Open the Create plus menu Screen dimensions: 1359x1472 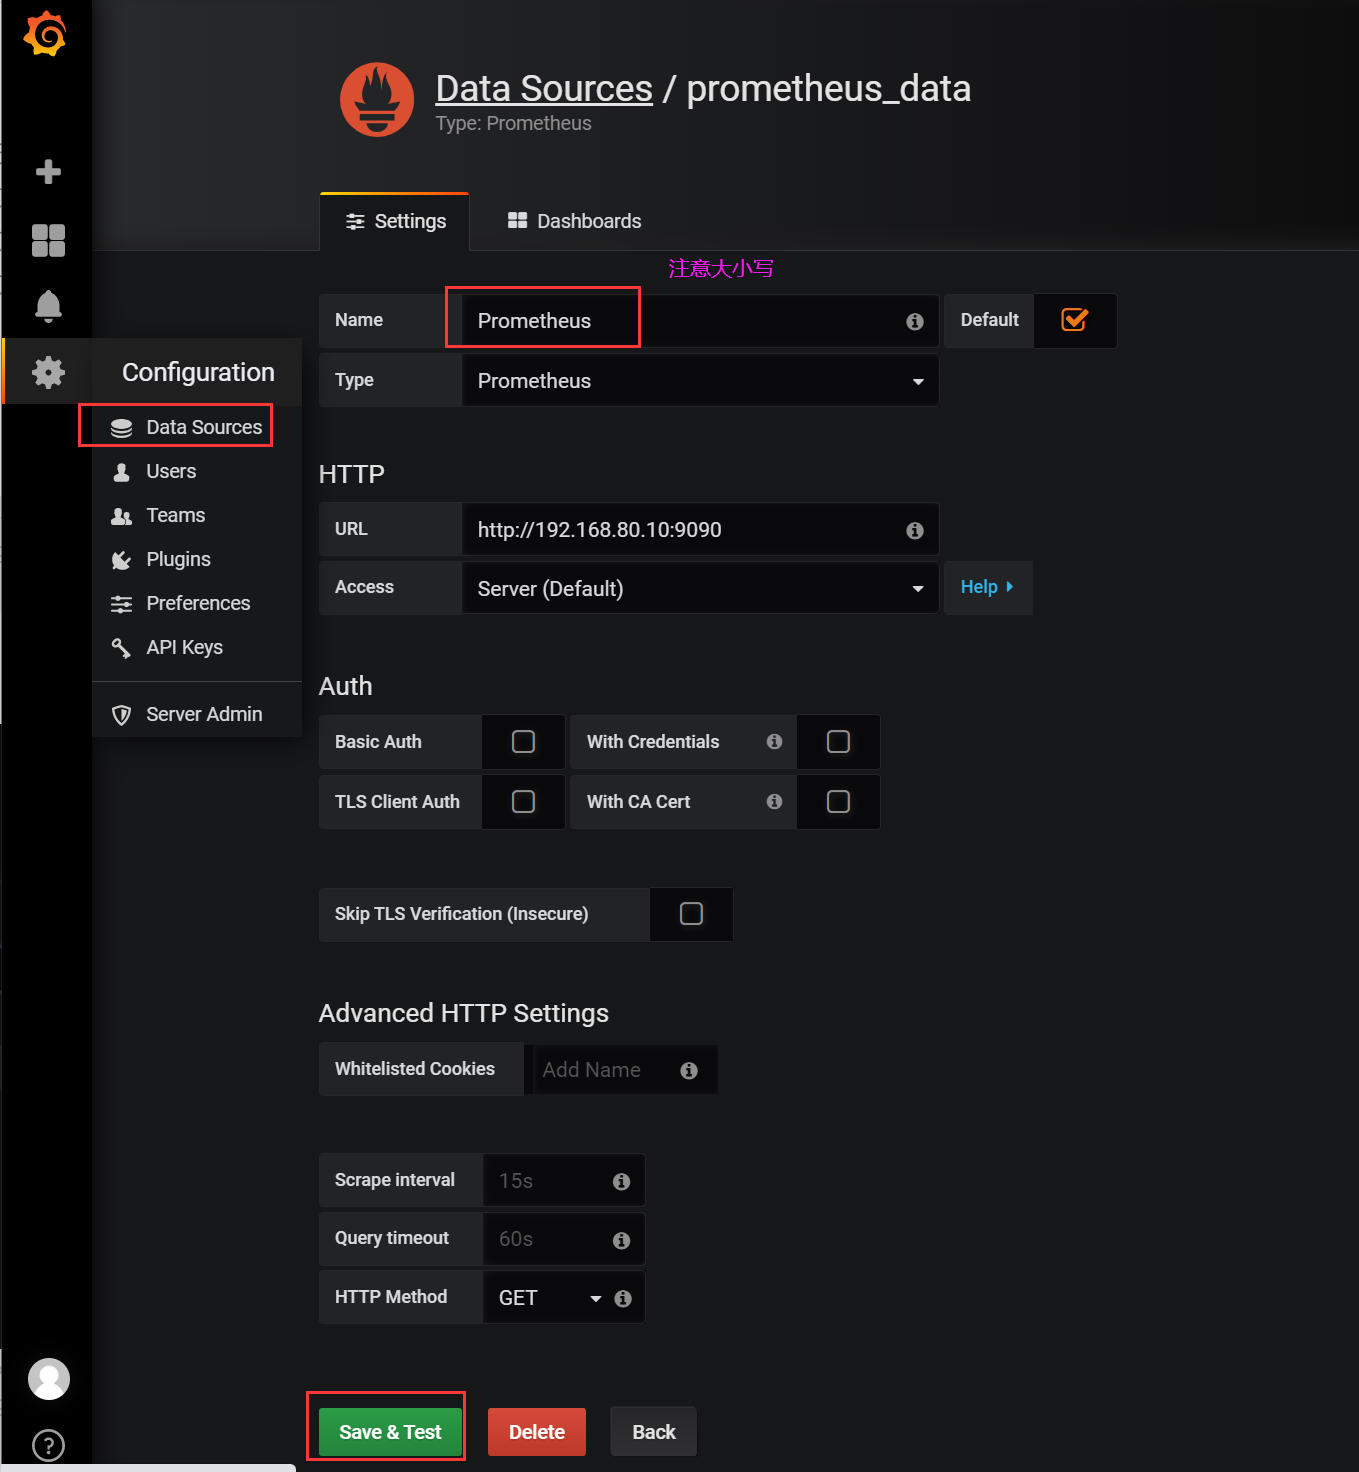(48, 172)
